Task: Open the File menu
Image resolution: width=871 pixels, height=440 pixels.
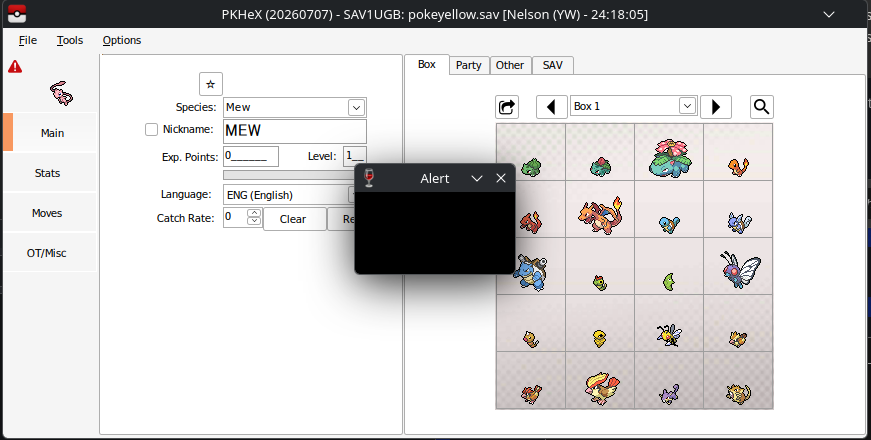Action: tap(28, 40)
